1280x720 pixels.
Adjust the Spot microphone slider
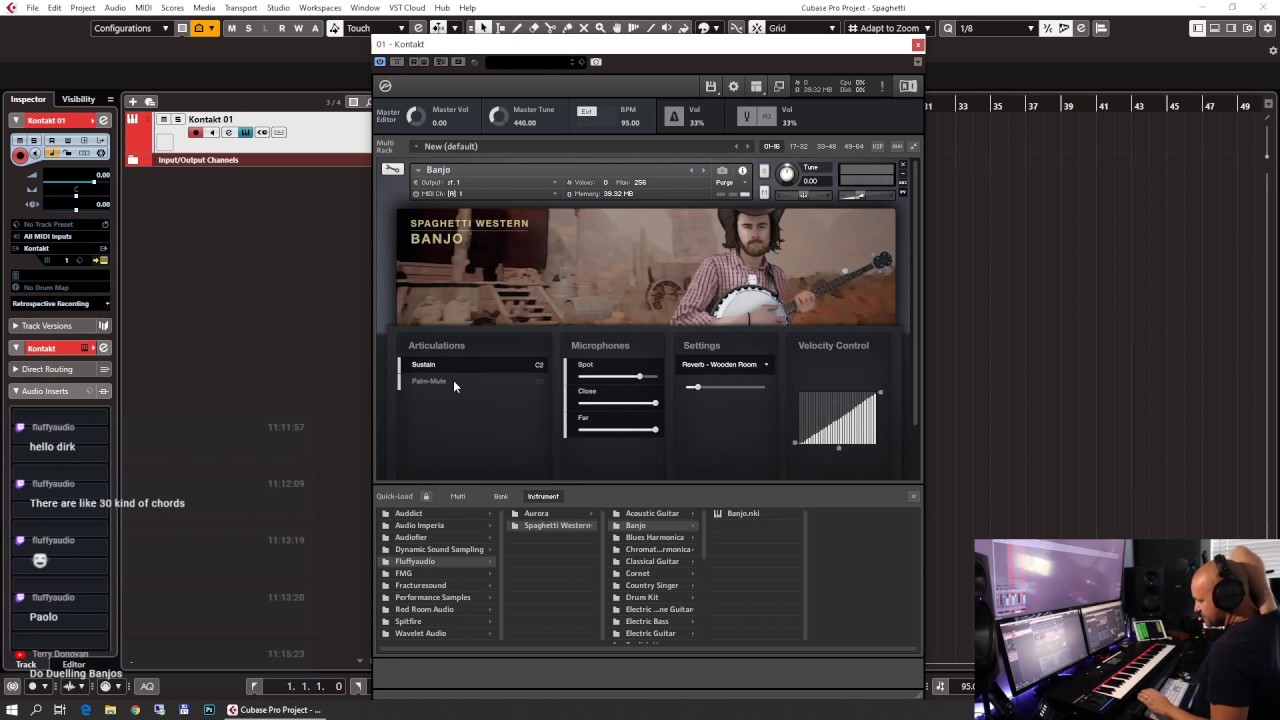coord(617,377)
